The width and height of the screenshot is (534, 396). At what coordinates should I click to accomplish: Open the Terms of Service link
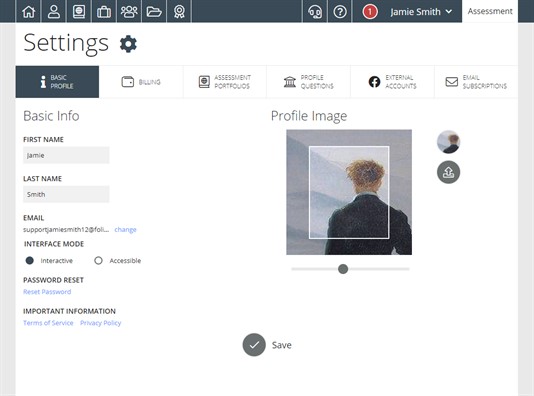pyautogui.click(x=48, y=323)
